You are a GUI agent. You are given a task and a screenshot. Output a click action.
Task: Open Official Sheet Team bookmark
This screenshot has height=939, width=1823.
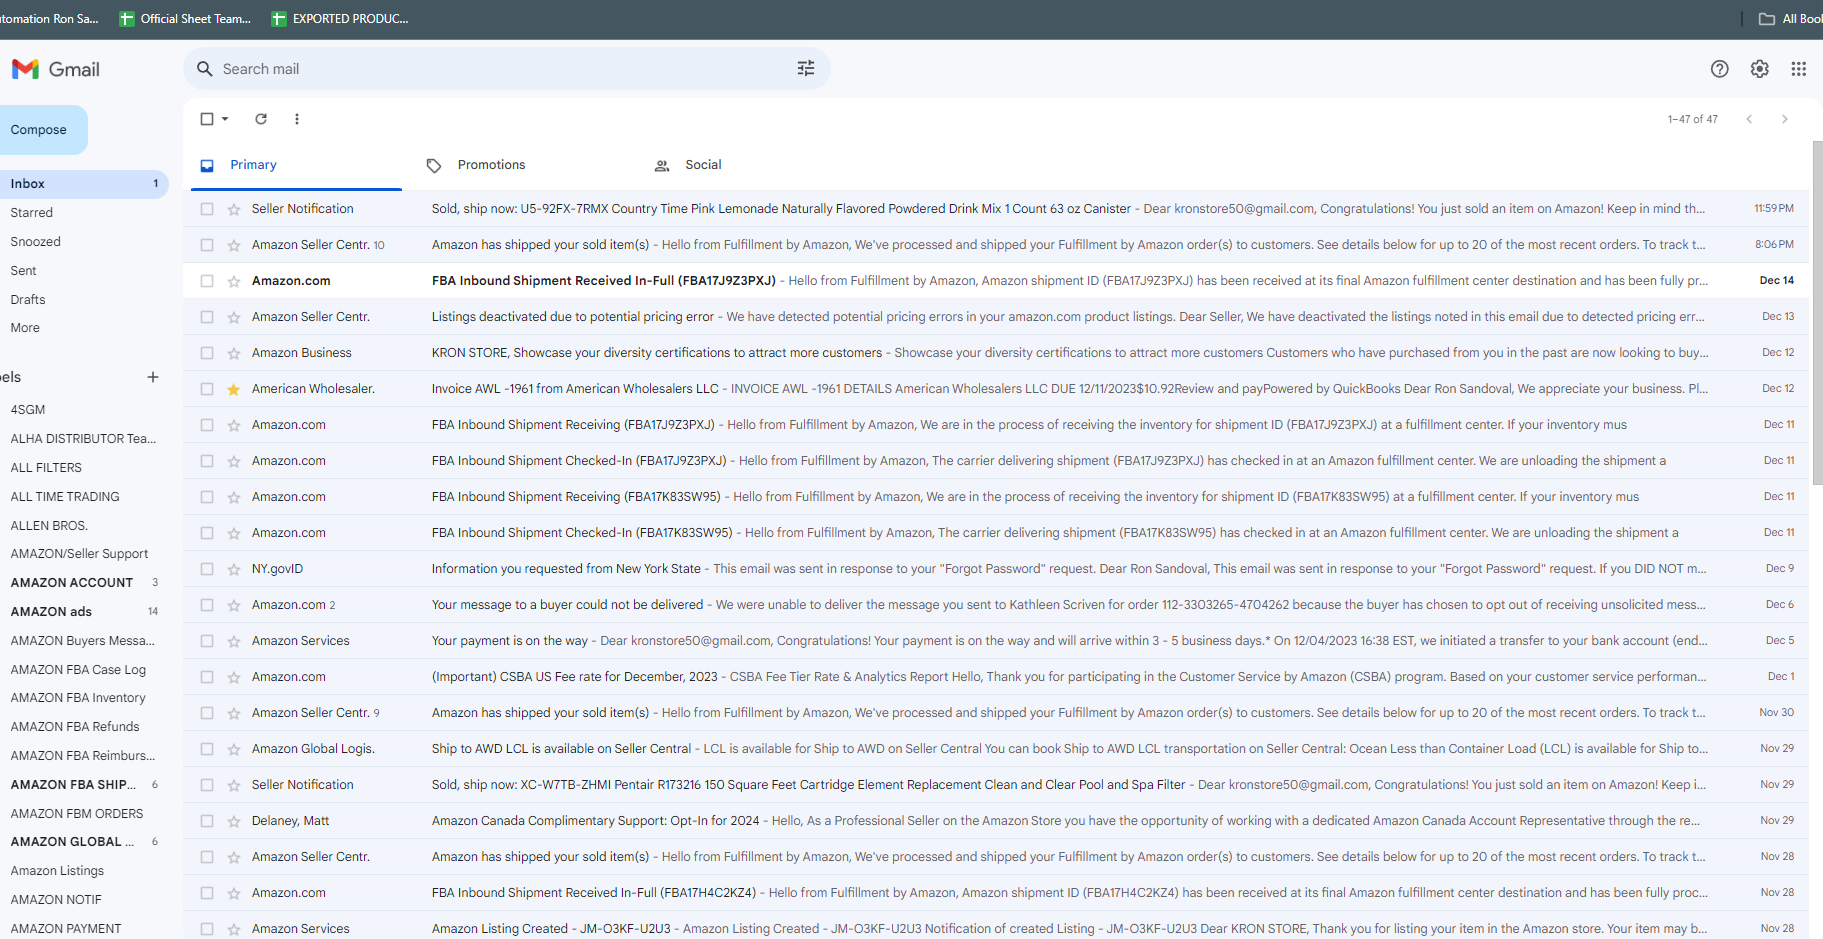(185, 19)
